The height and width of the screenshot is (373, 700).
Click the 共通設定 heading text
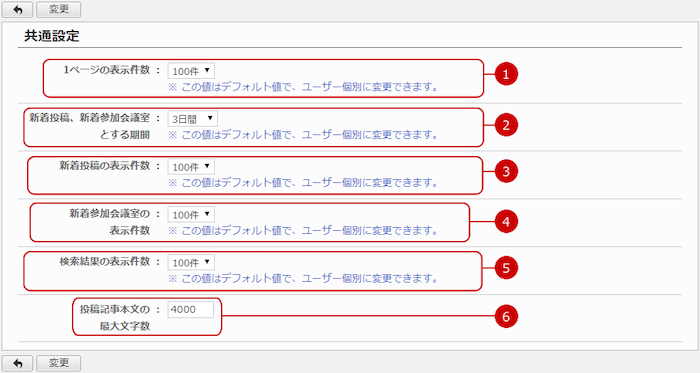pyautogui.click(x=52, y=36)
